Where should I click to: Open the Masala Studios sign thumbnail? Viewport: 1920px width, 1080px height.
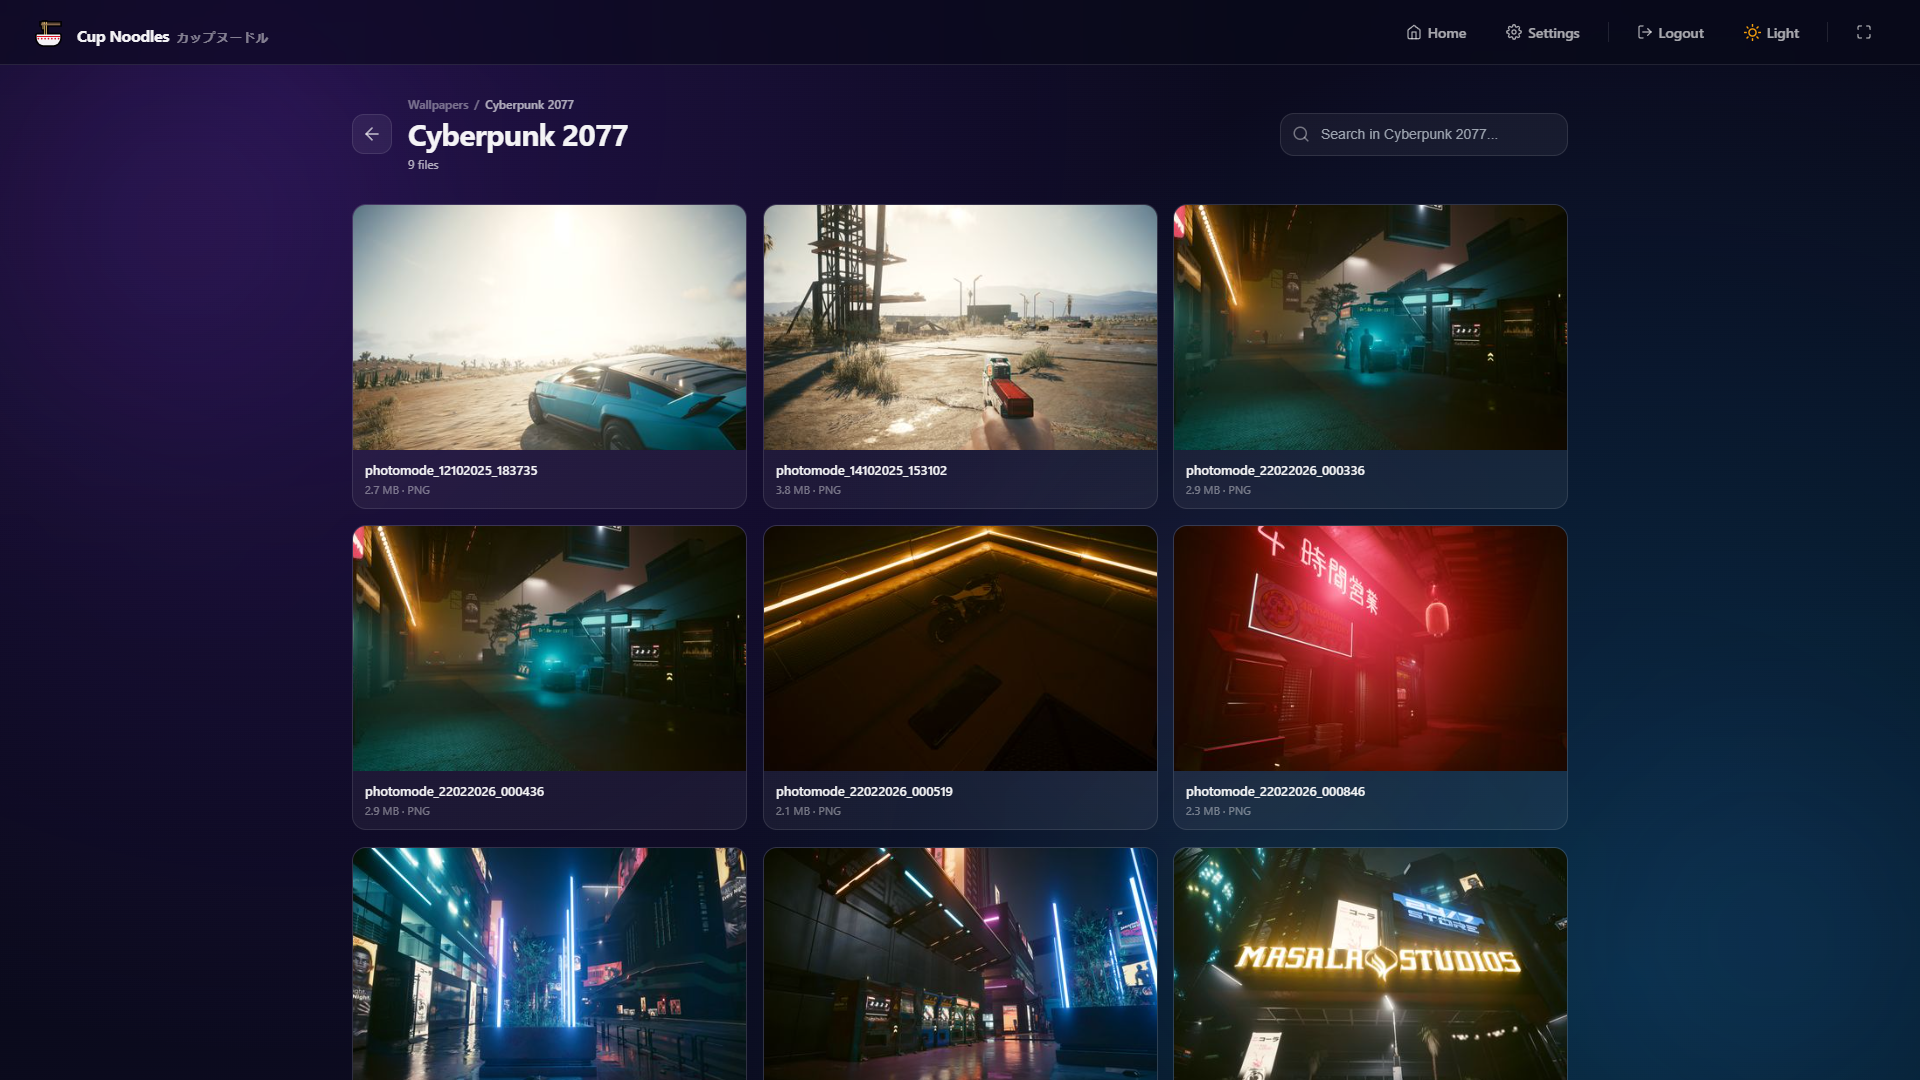click(1370, 964)
